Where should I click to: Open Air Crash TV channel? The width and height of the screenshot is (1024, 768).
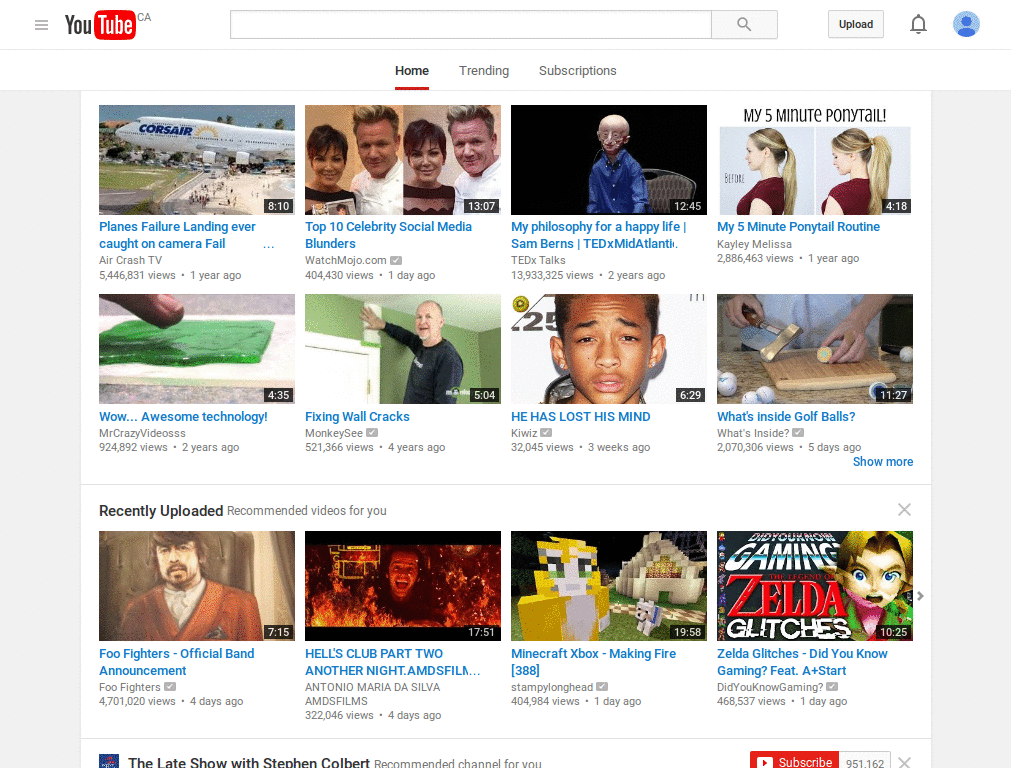(x=131, y=260)
